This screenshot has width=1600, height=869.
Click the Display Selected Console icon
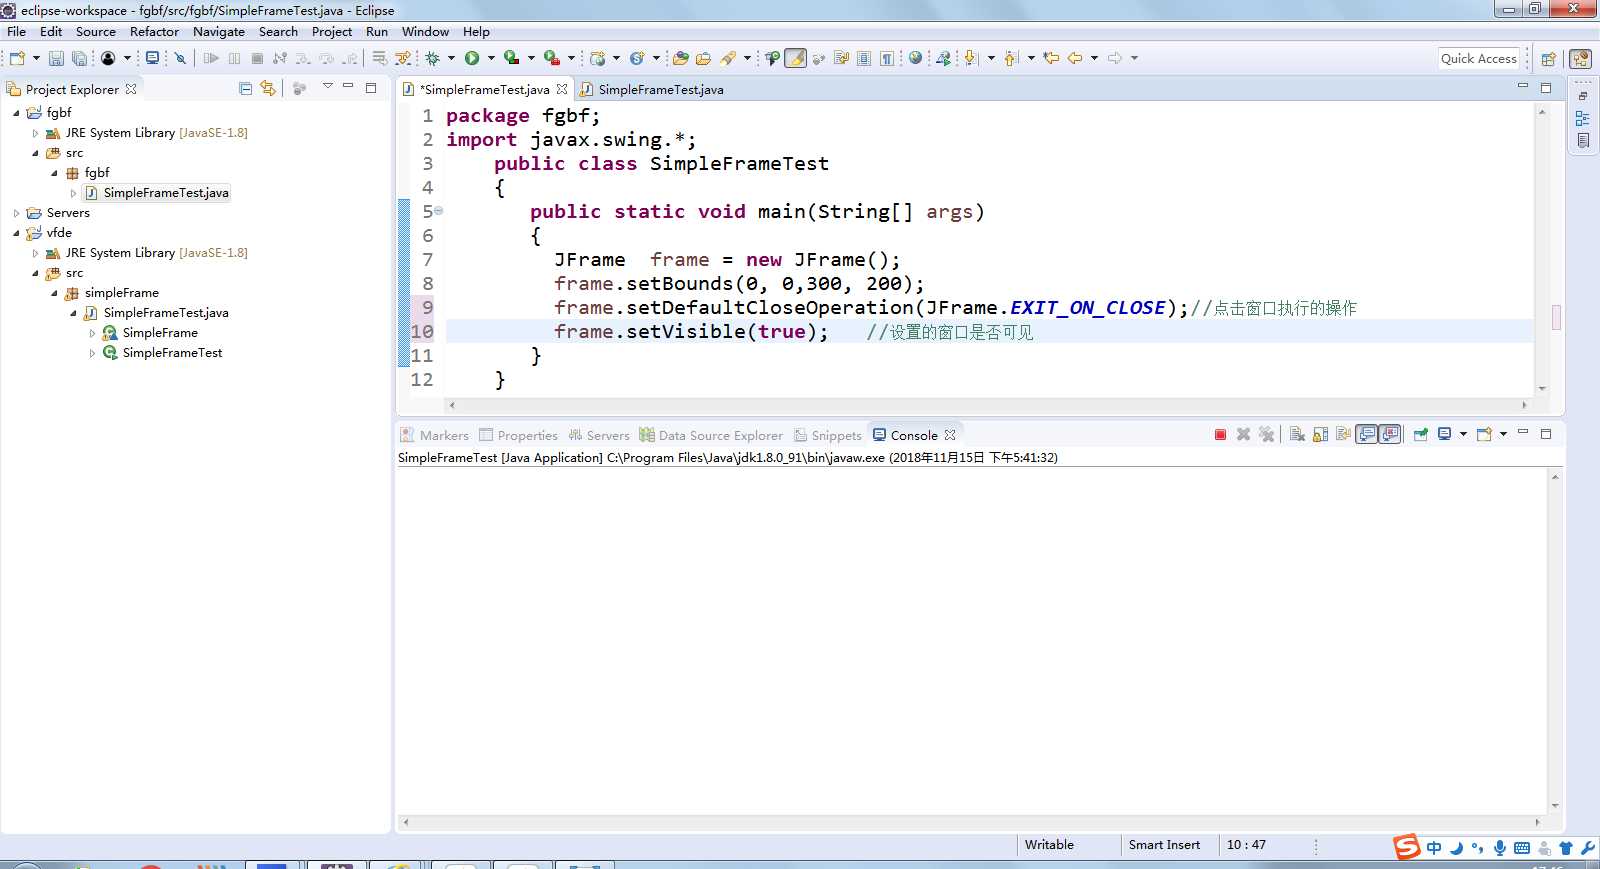(x=1444, y=434)
